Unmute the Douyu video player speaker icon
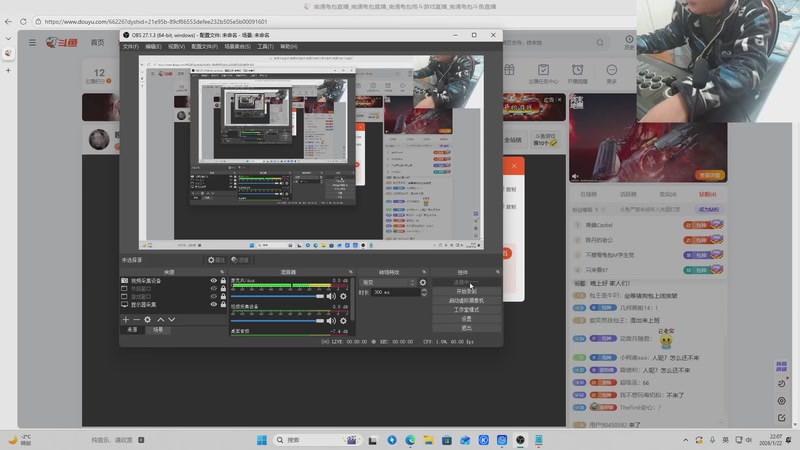The width and height of the screenshot is (800, 450). 576,176
